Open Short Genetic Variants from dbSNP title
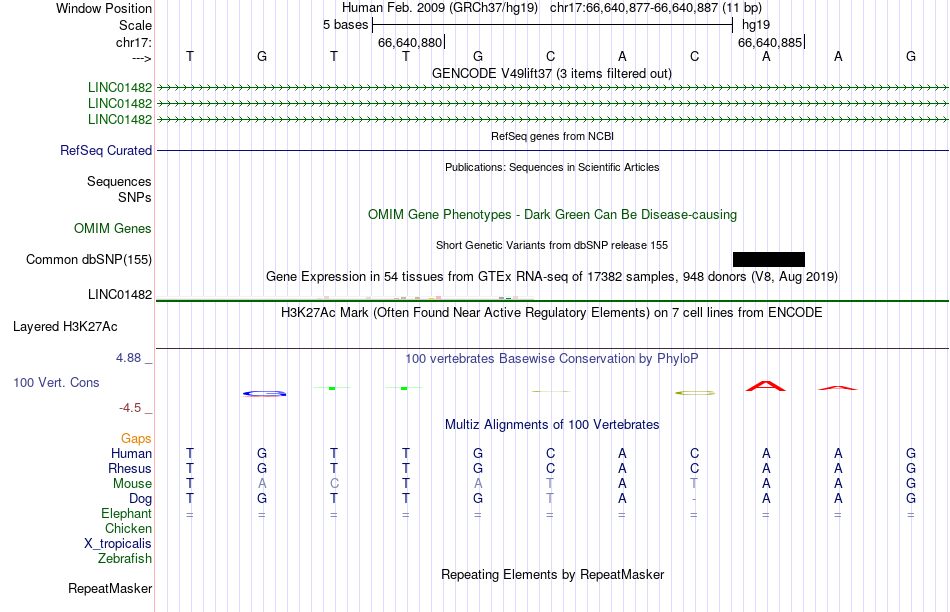The image size is (950, 612). (552, 245)
